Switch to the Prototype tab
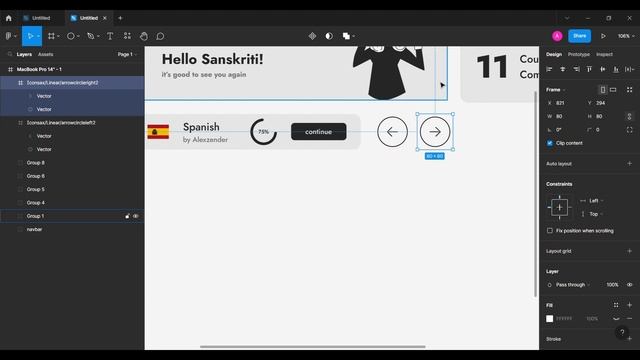640x360 pixels. (579, 54)
